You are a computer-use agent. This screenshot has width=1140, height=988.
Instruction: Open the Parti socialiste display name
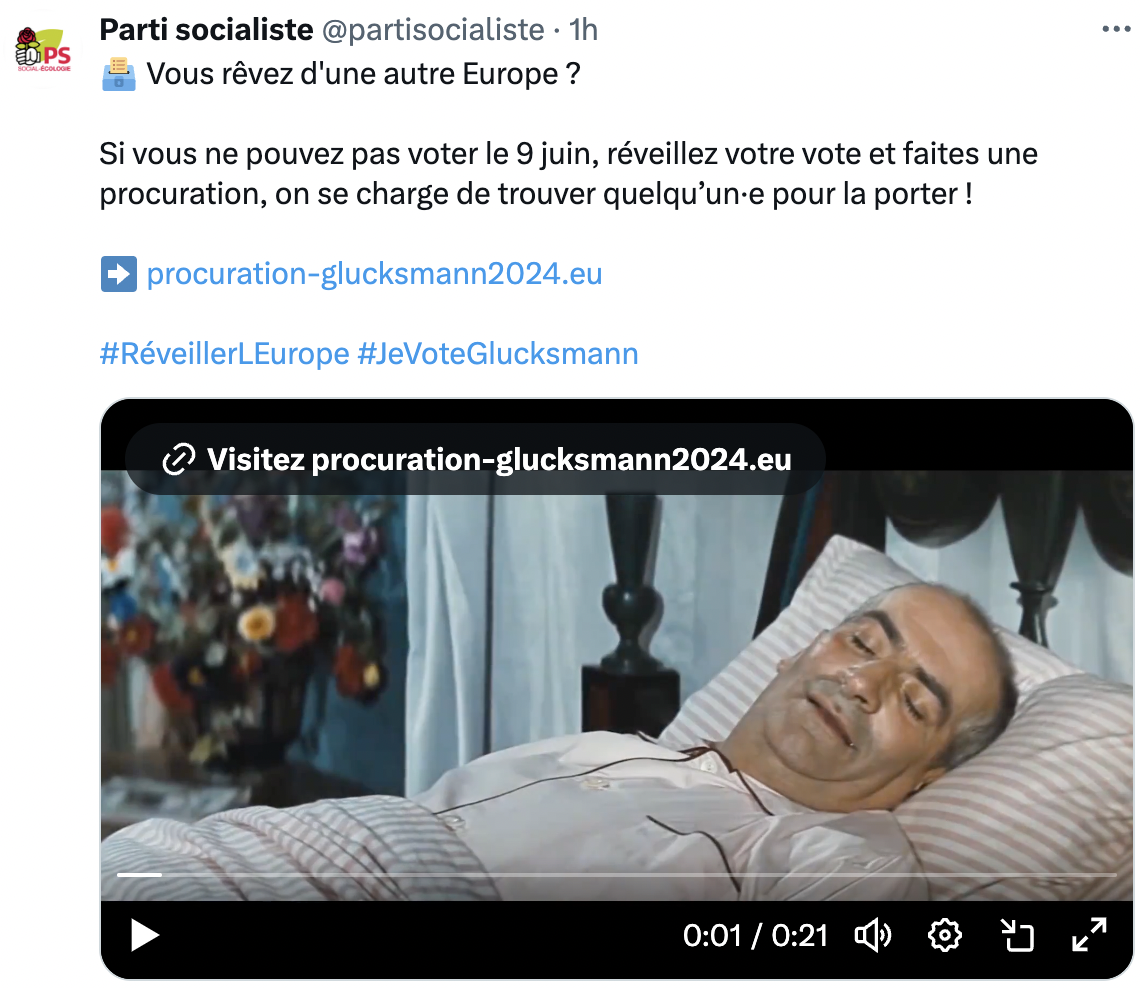(206, 30)
